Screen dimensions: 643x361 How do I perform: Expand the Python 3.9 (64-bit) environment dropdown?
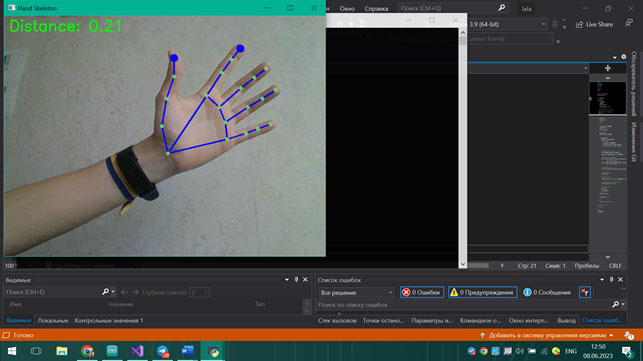coord(507,24)
